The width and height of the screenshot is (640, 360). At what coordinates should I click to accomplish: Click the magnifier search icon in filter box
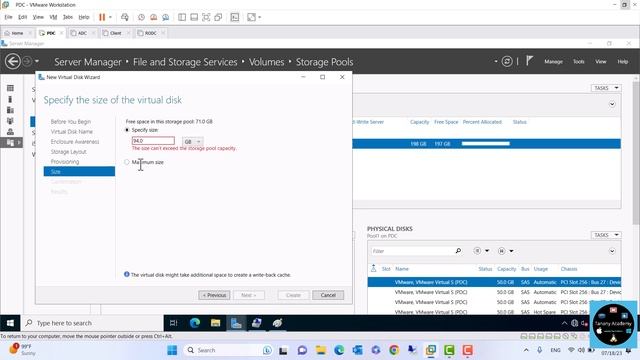coord(458,251)
